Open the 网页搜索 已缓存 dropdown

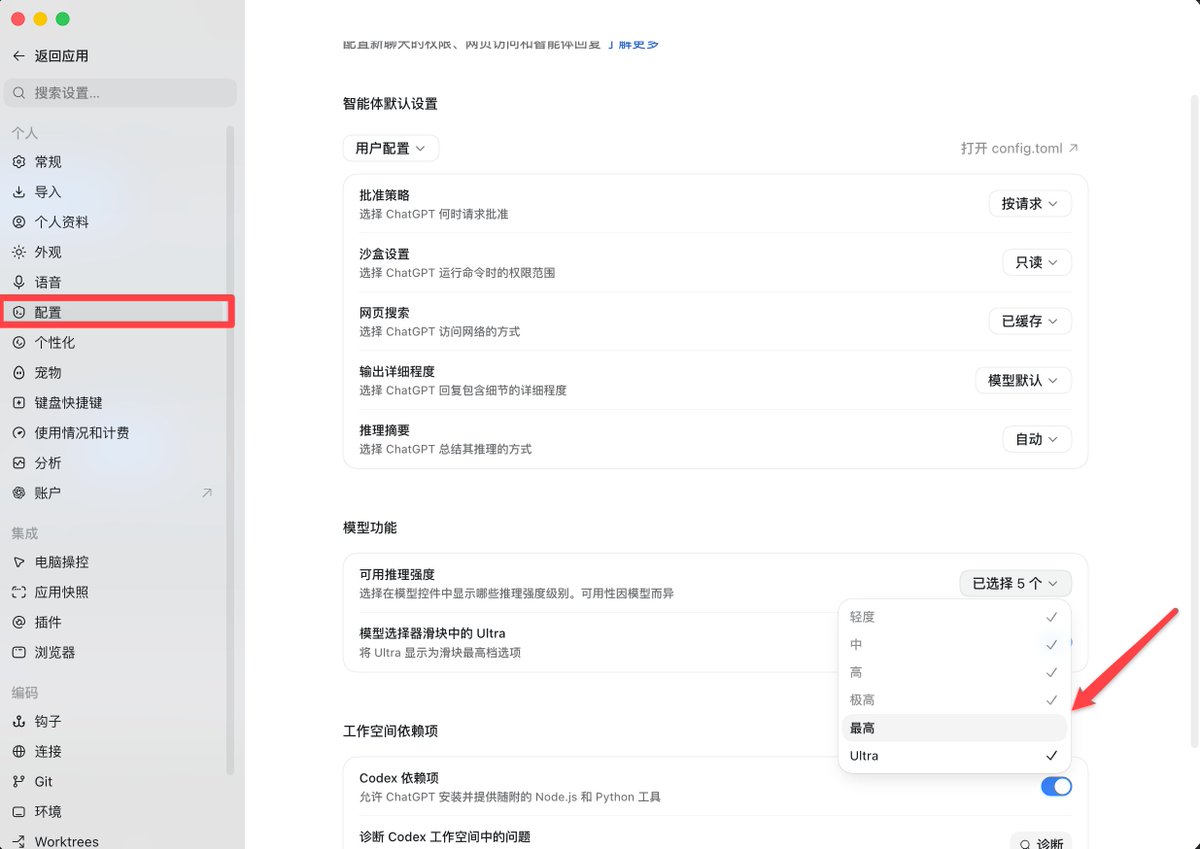(1030, 321)
